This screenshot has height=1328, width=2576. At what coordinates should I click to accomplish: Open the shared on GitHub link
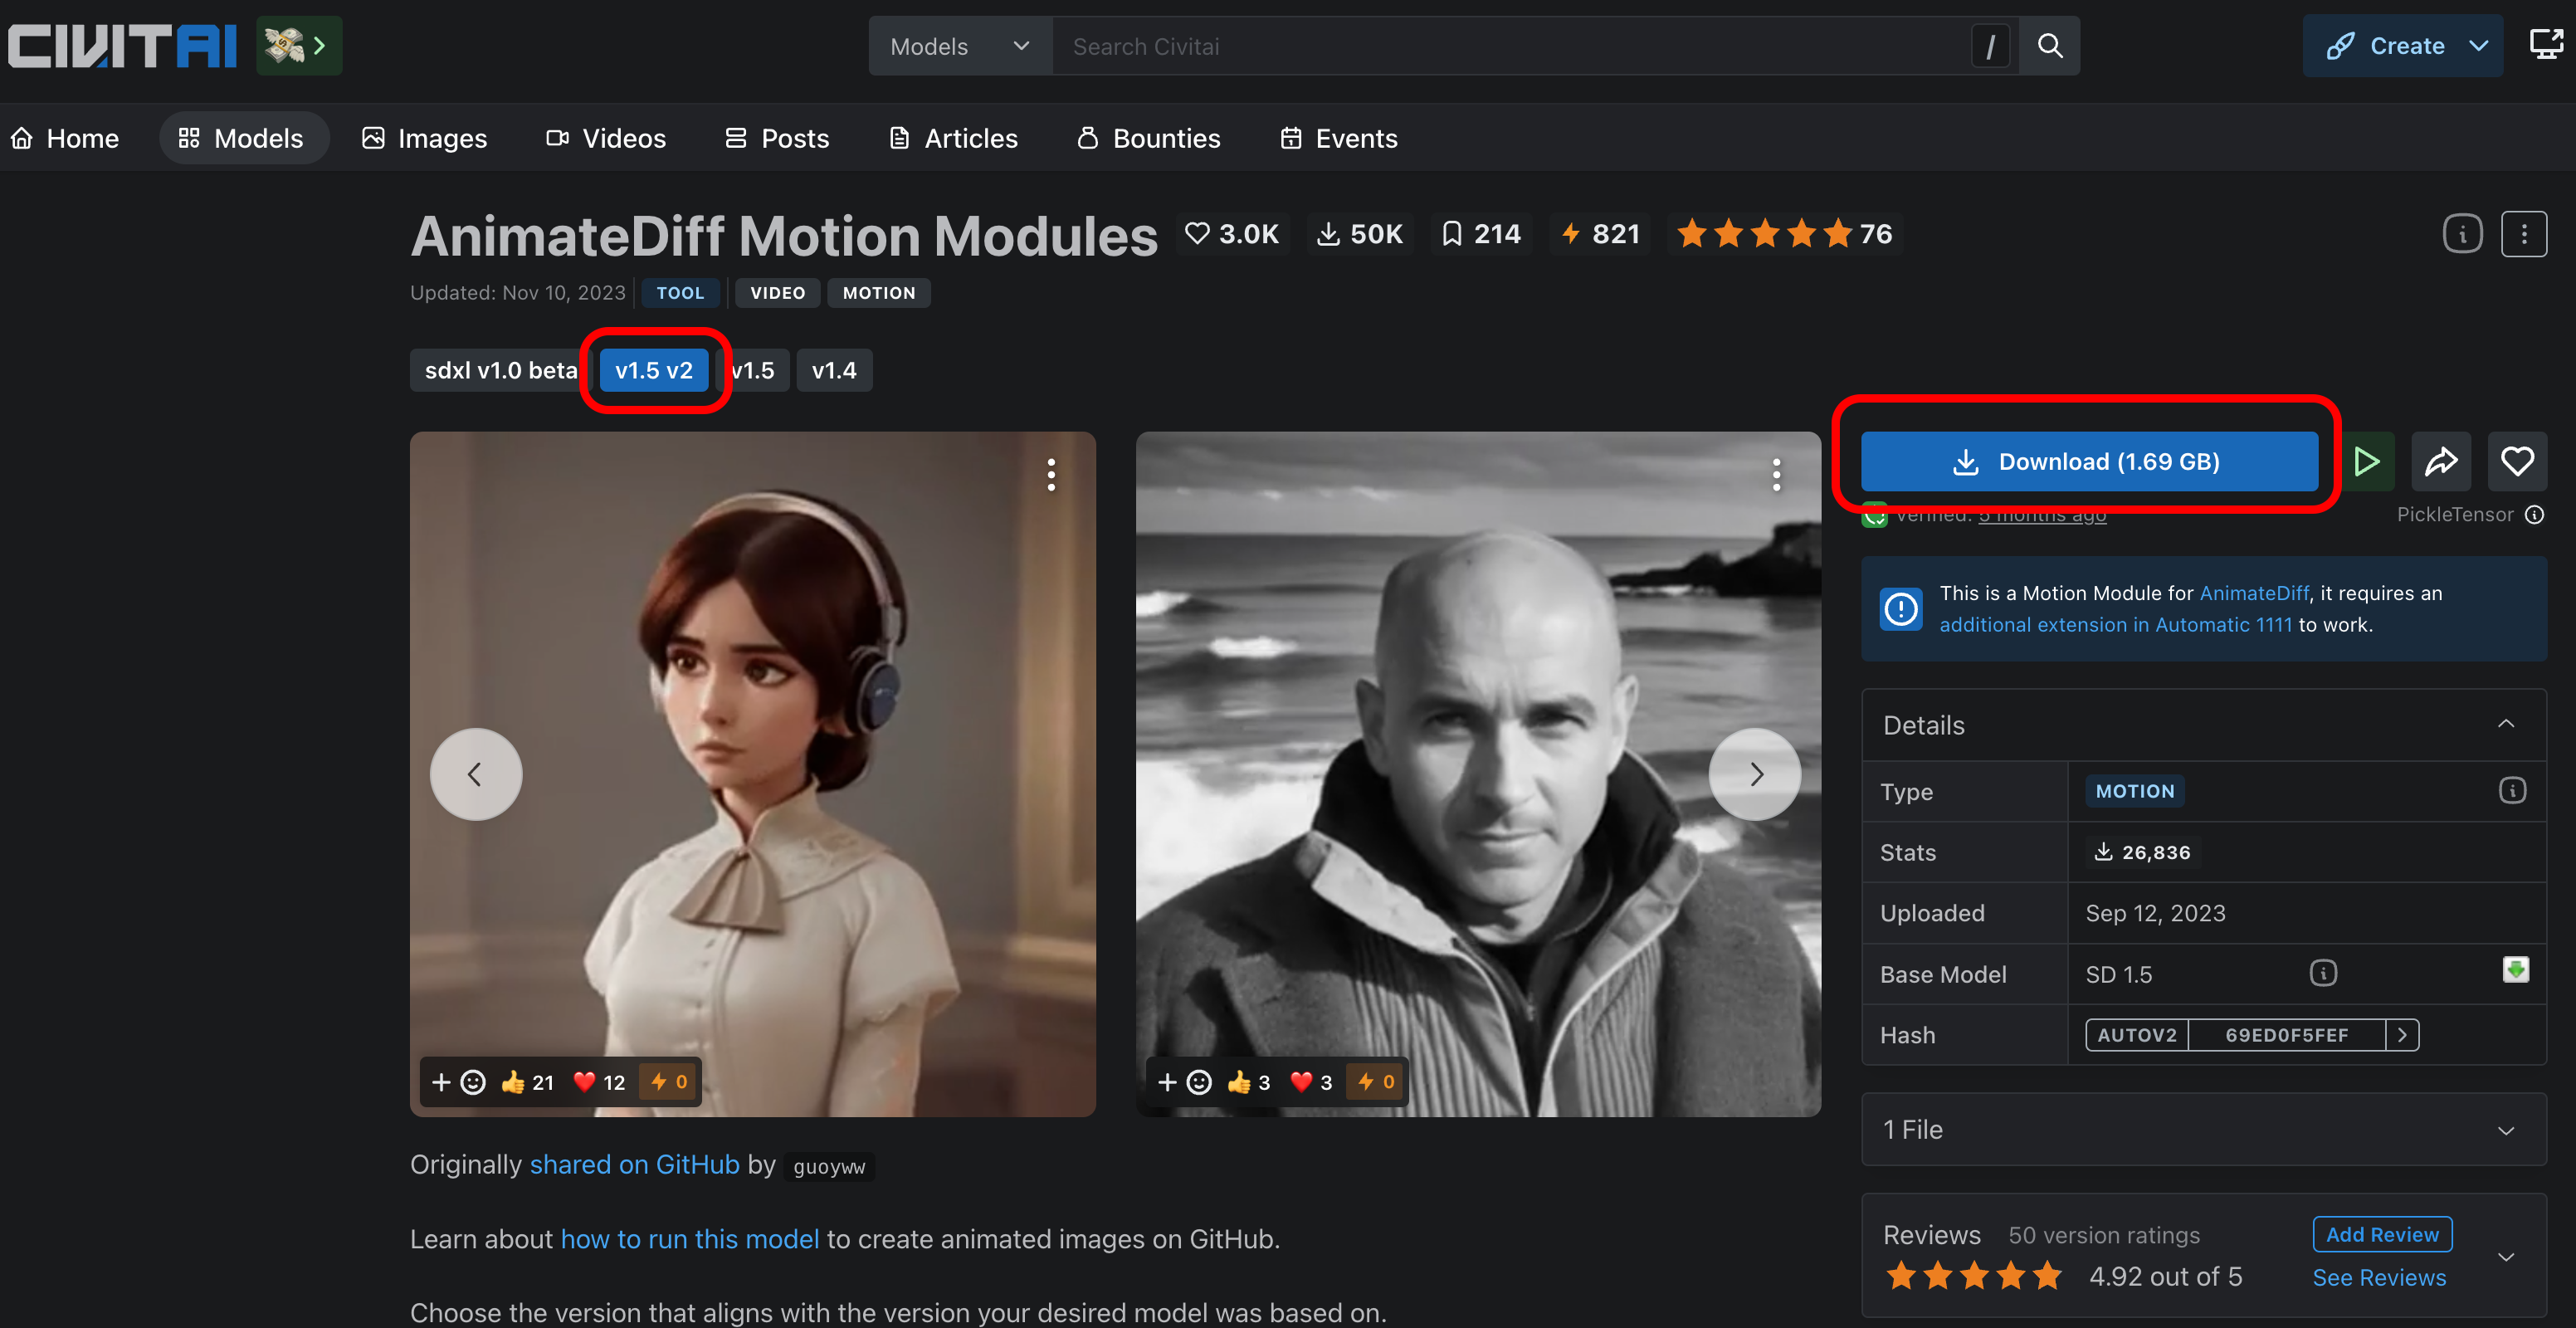click(x=634, y=1165)
